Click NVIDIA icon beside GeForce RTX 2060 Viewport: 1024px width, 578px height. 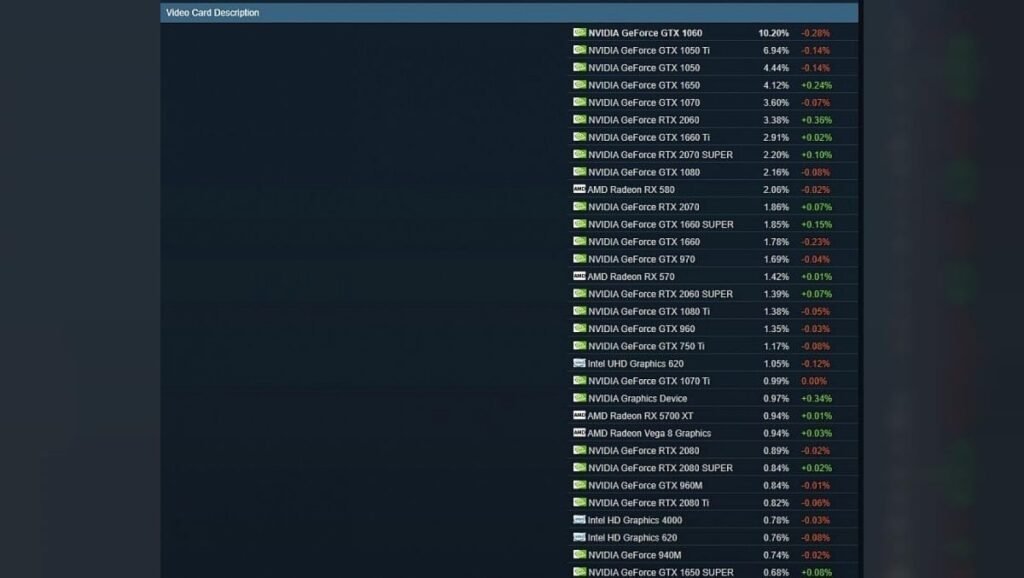pos(579,120)
